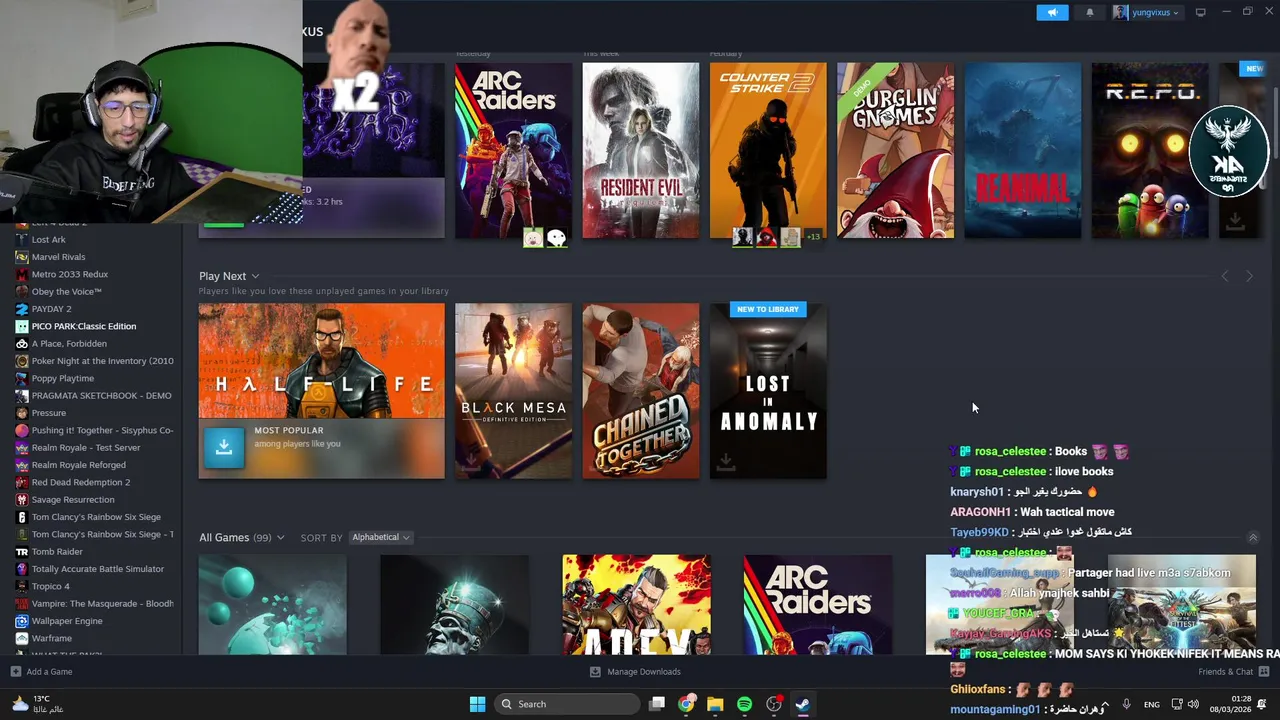The image size is (1280, 720).
Task: Open Reanimal game tile
Action: (1023, 151)
